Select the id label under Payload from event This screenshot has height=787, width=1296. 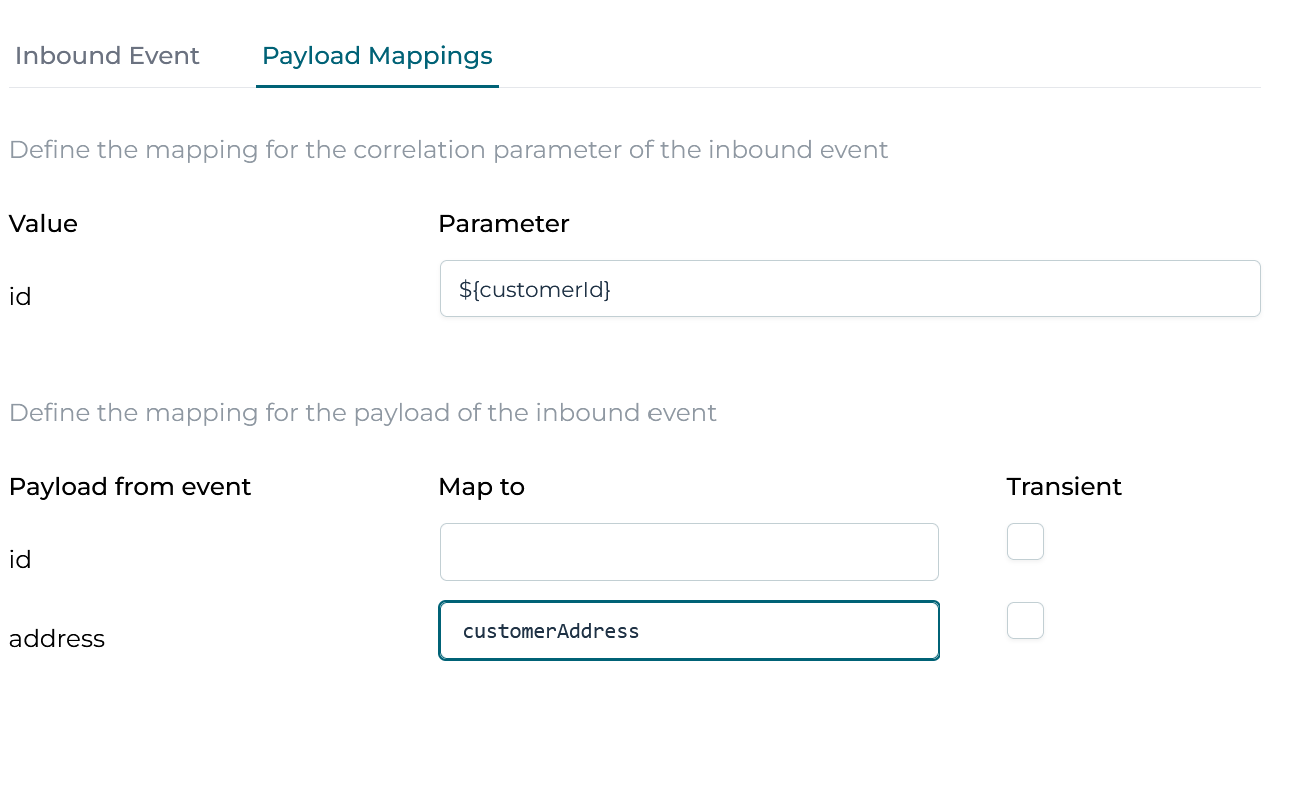[x=20, y=560]
